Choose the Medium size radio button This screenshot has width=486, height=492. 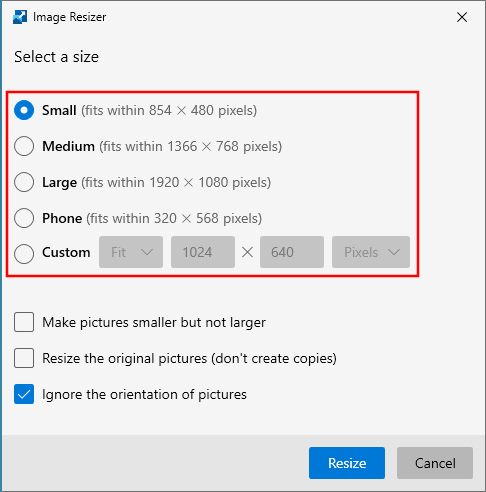[x=24, y=146]
